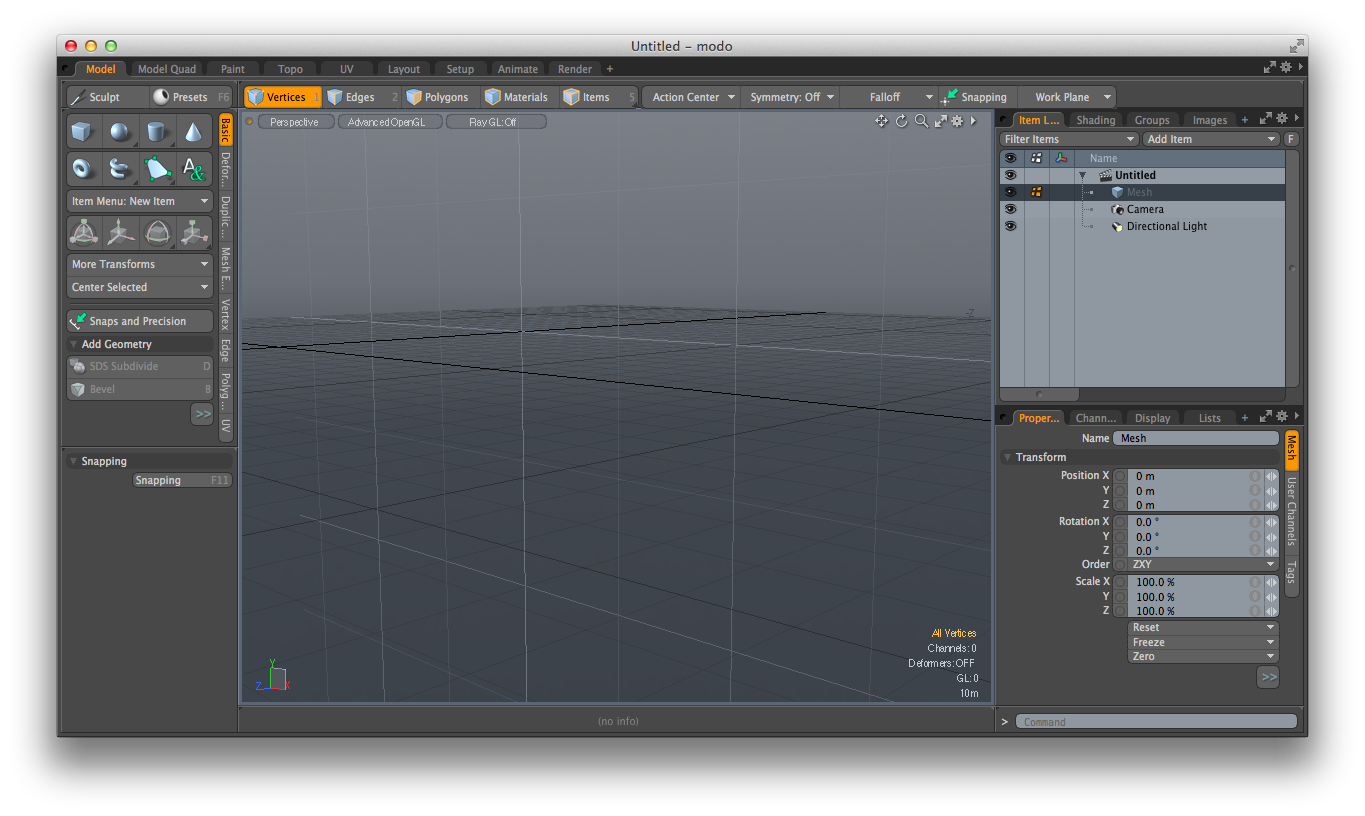Open the Channels tab in properties
The width and height of the screenshot is (1365, 816).
coord(1095,418)
